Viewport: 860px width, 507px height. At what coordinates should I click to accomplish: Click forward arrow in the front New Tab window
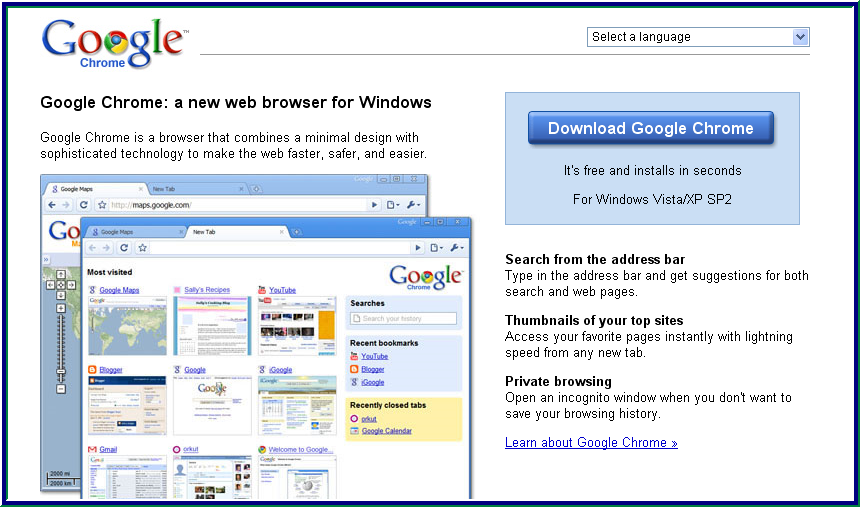(106, 248)
